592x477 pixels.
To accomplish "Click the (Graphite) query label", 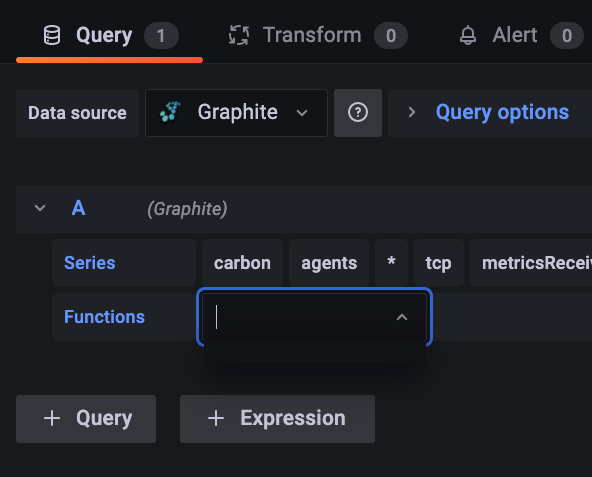I will 187,209.
